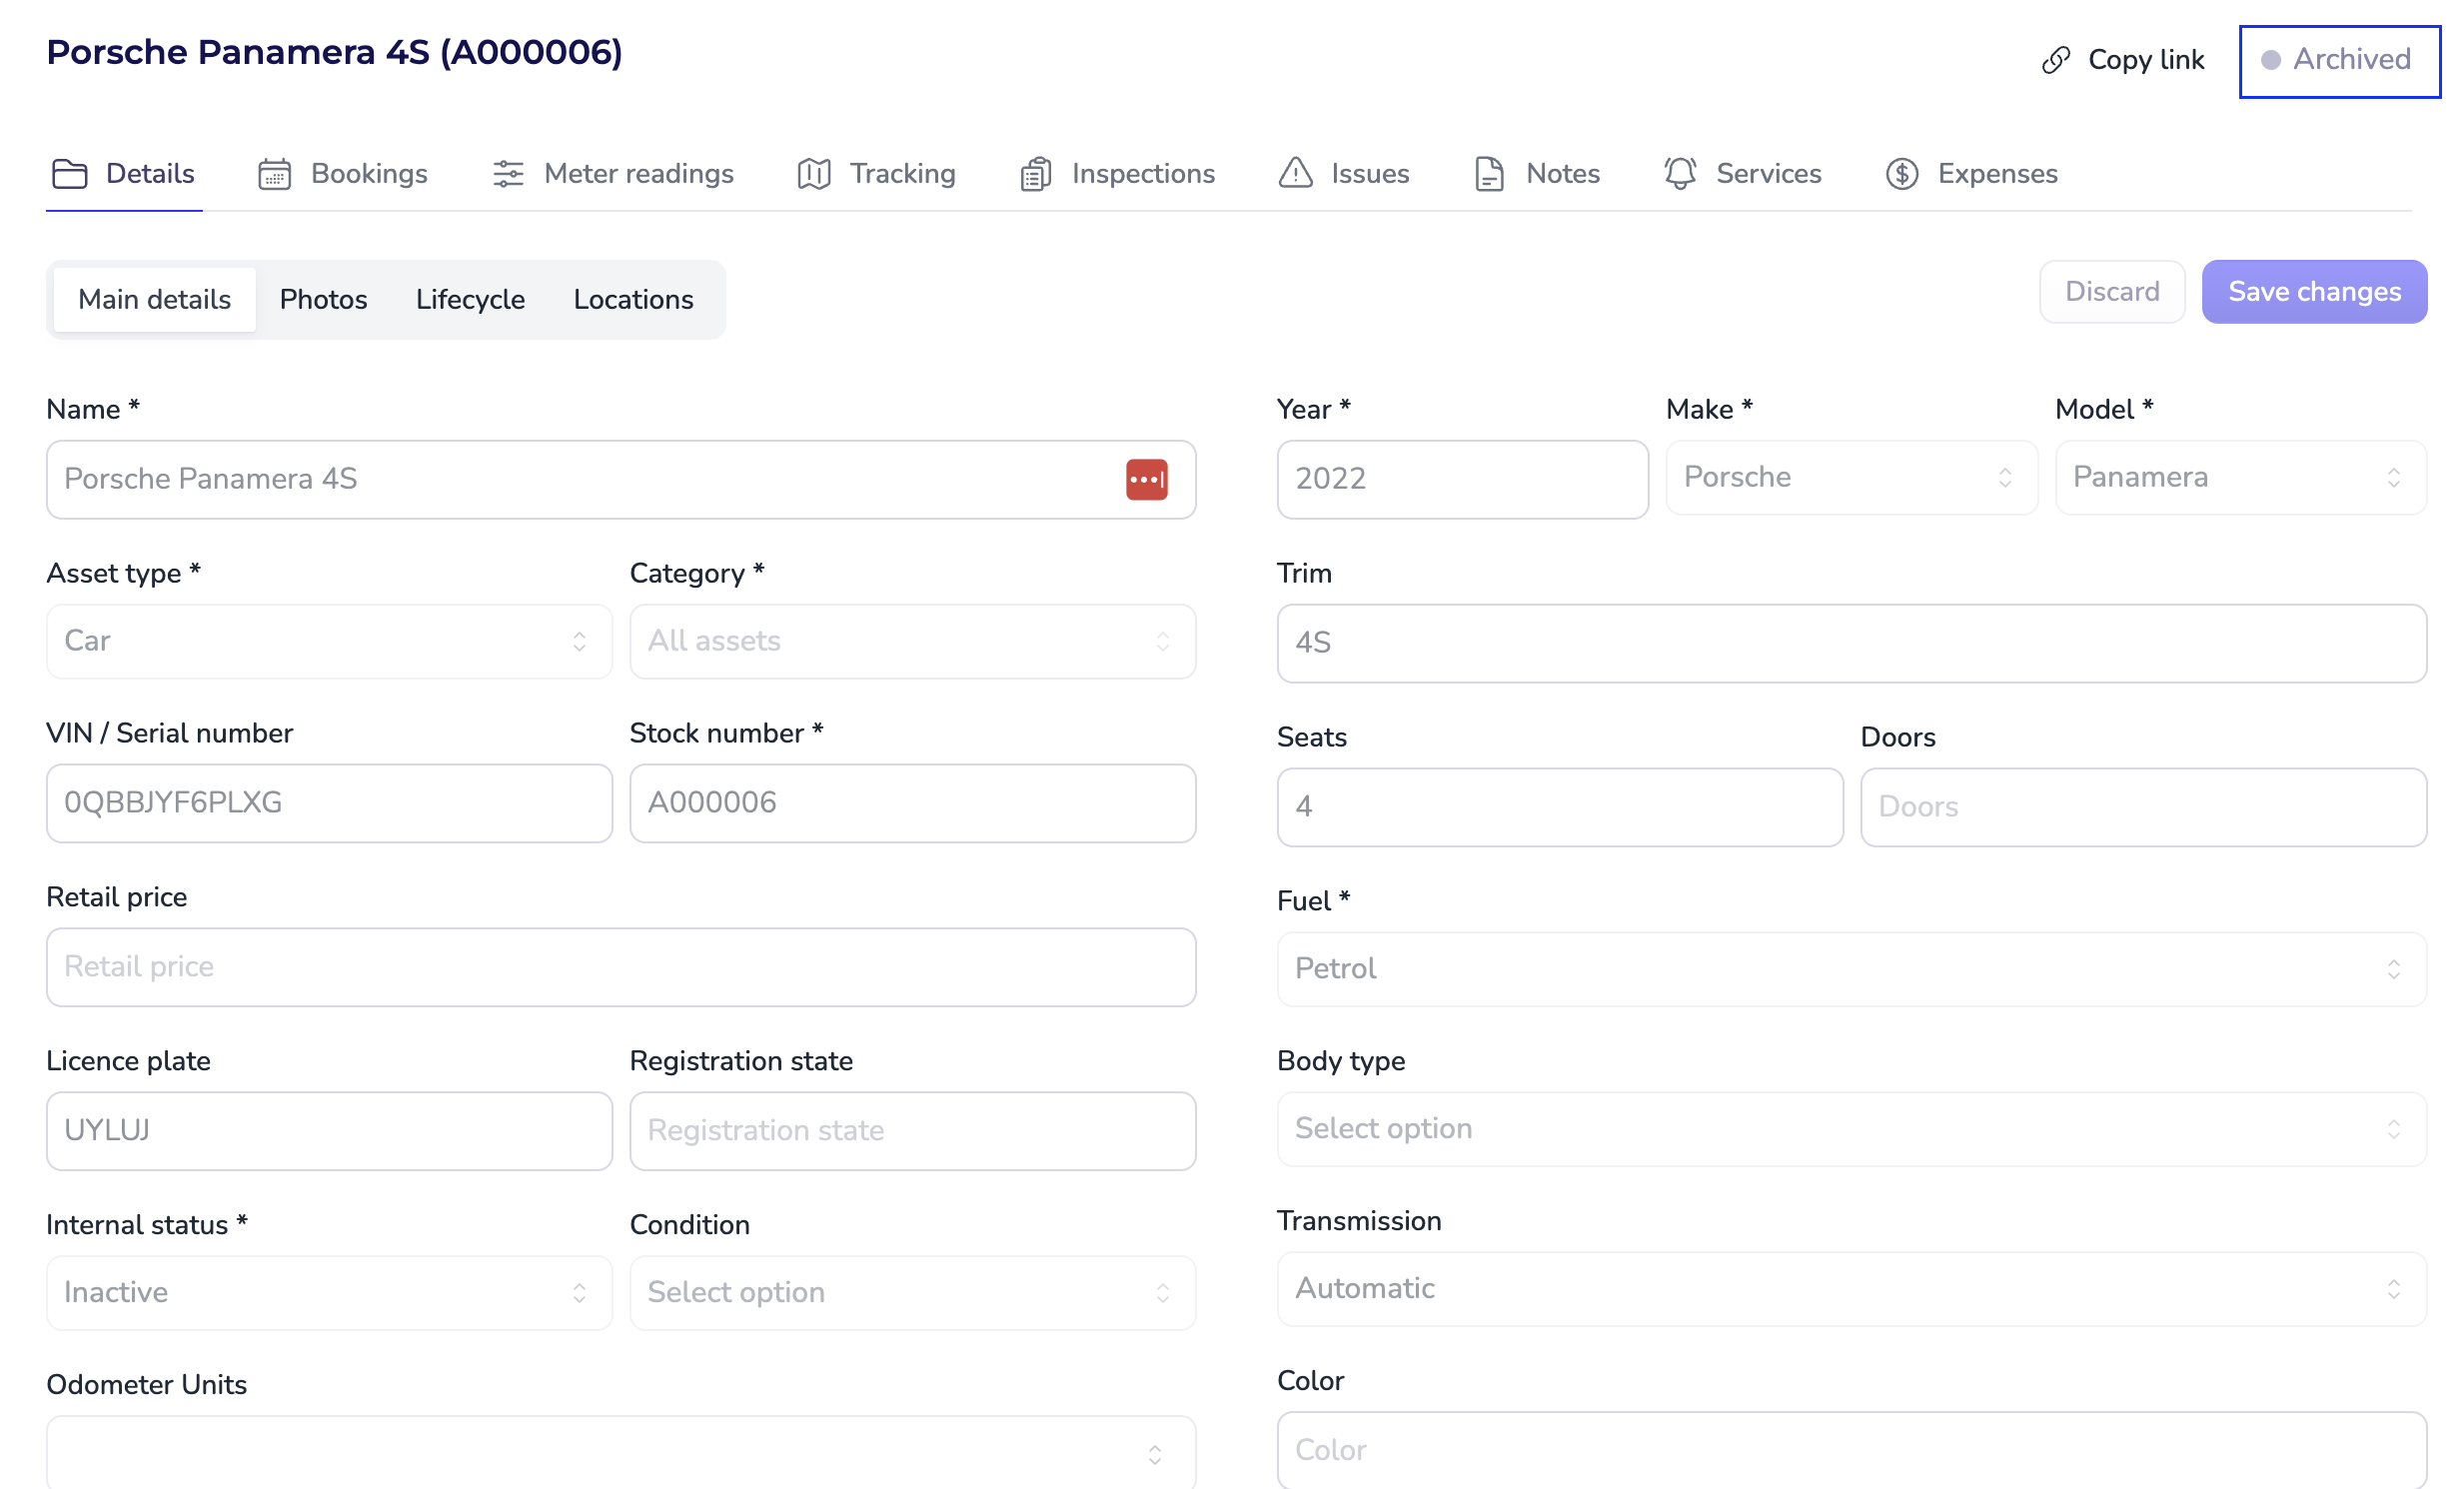
Task: Click the Retail price input field
Action: tap(620, 966)
